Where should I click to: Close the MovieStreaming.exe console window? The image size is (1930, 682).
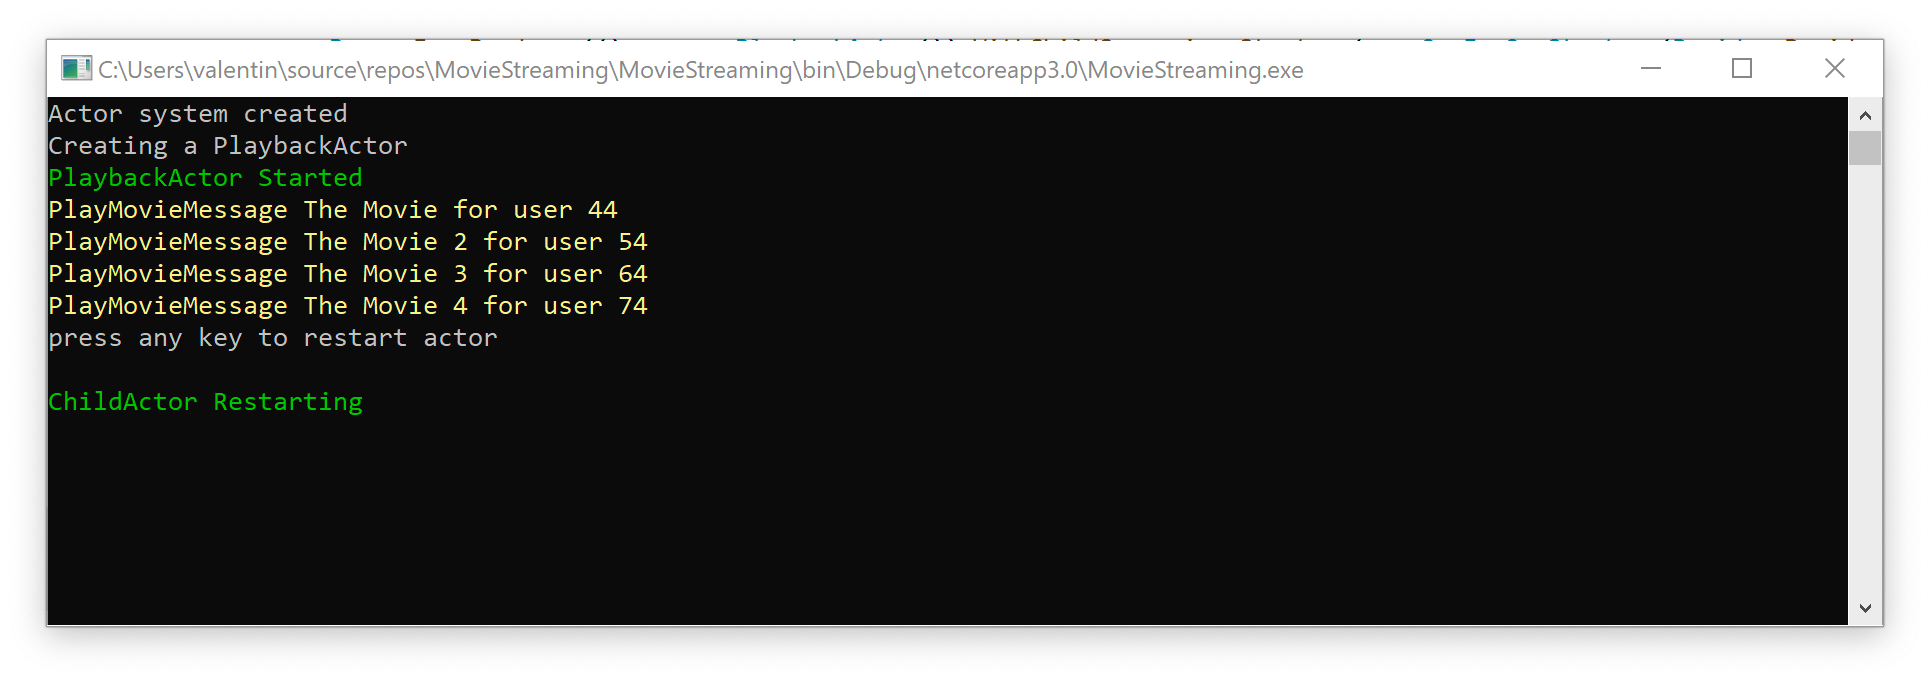[1834, 68]
